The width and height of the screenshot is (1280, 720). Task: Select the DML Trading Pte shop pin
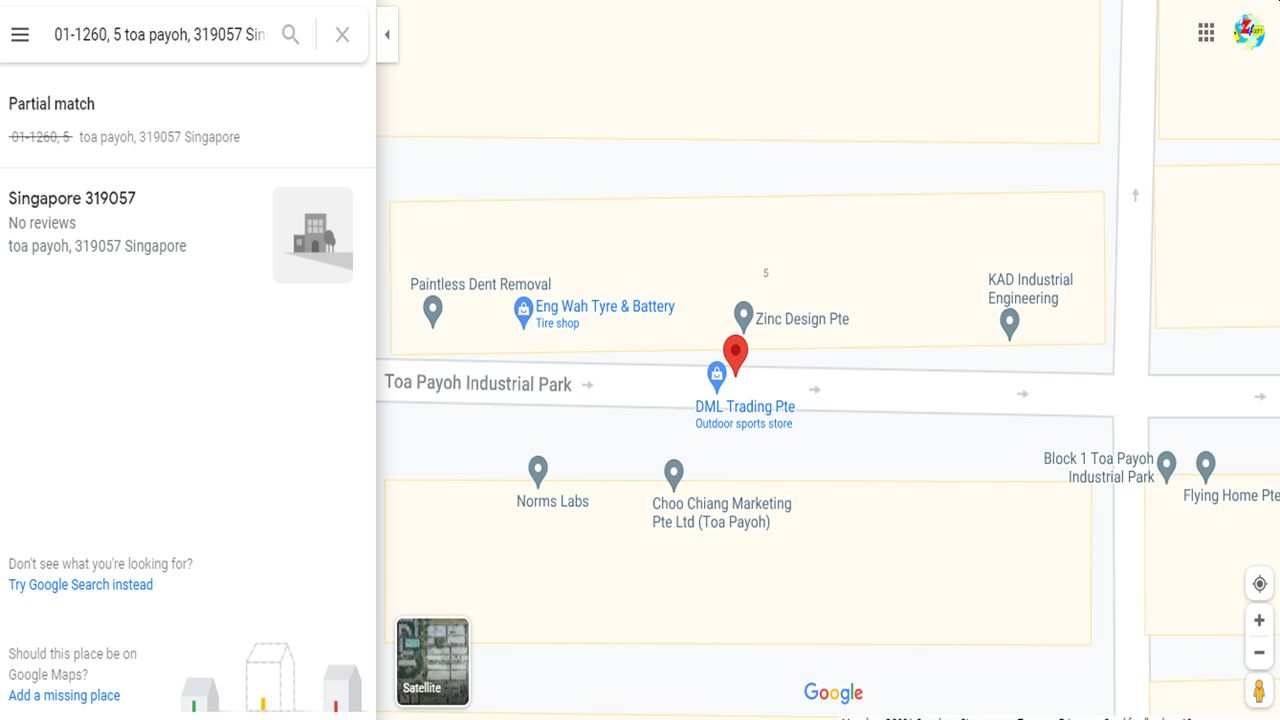[x=716, y=377]
